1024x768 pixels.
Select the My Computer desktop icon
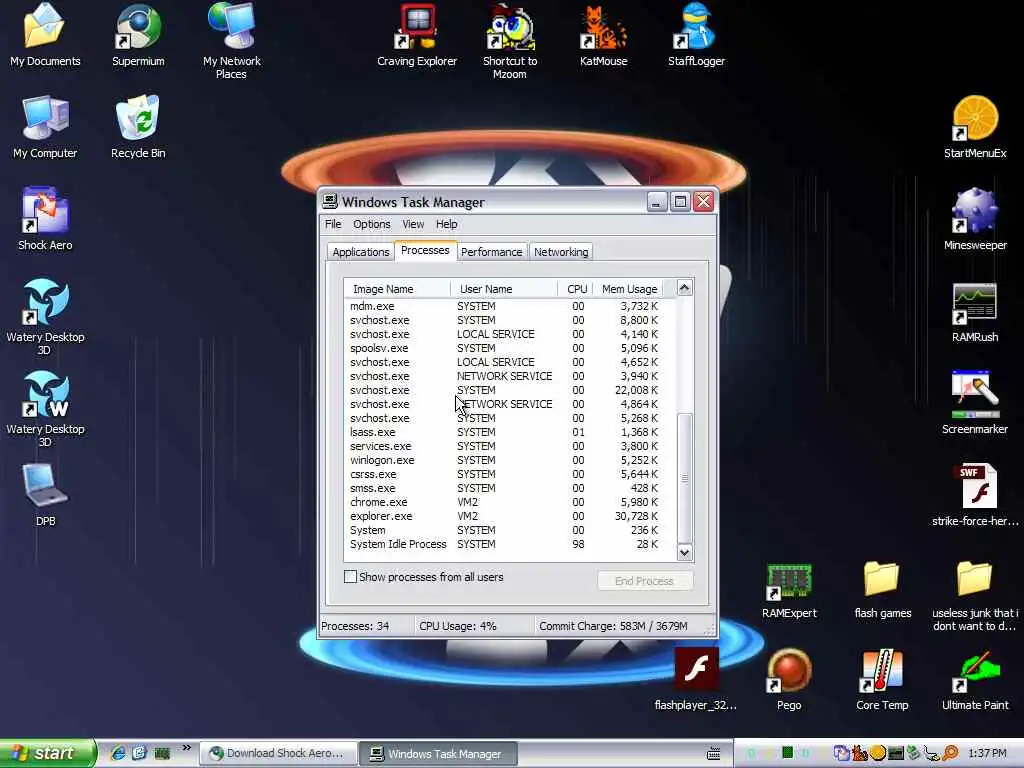[x=44, y=127]
